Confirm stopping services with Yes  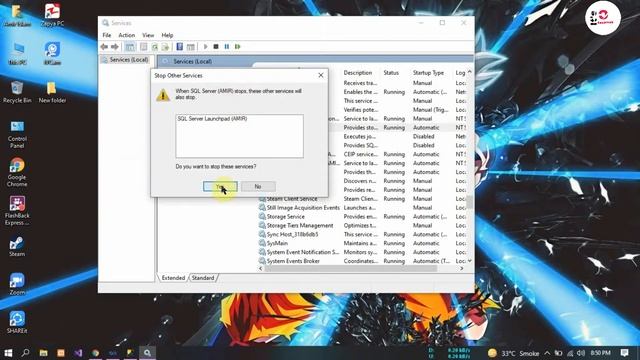220,187
